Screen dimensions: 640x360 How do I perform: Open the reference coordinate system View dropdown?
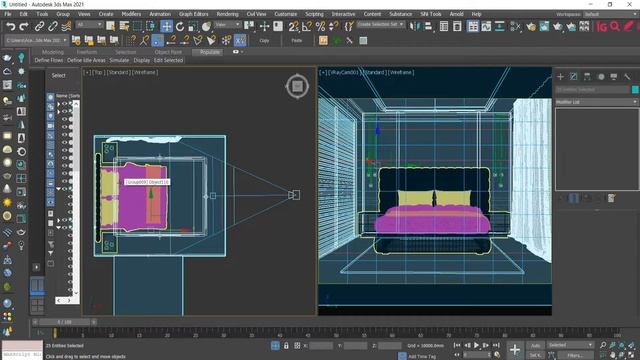pos(227,25)
